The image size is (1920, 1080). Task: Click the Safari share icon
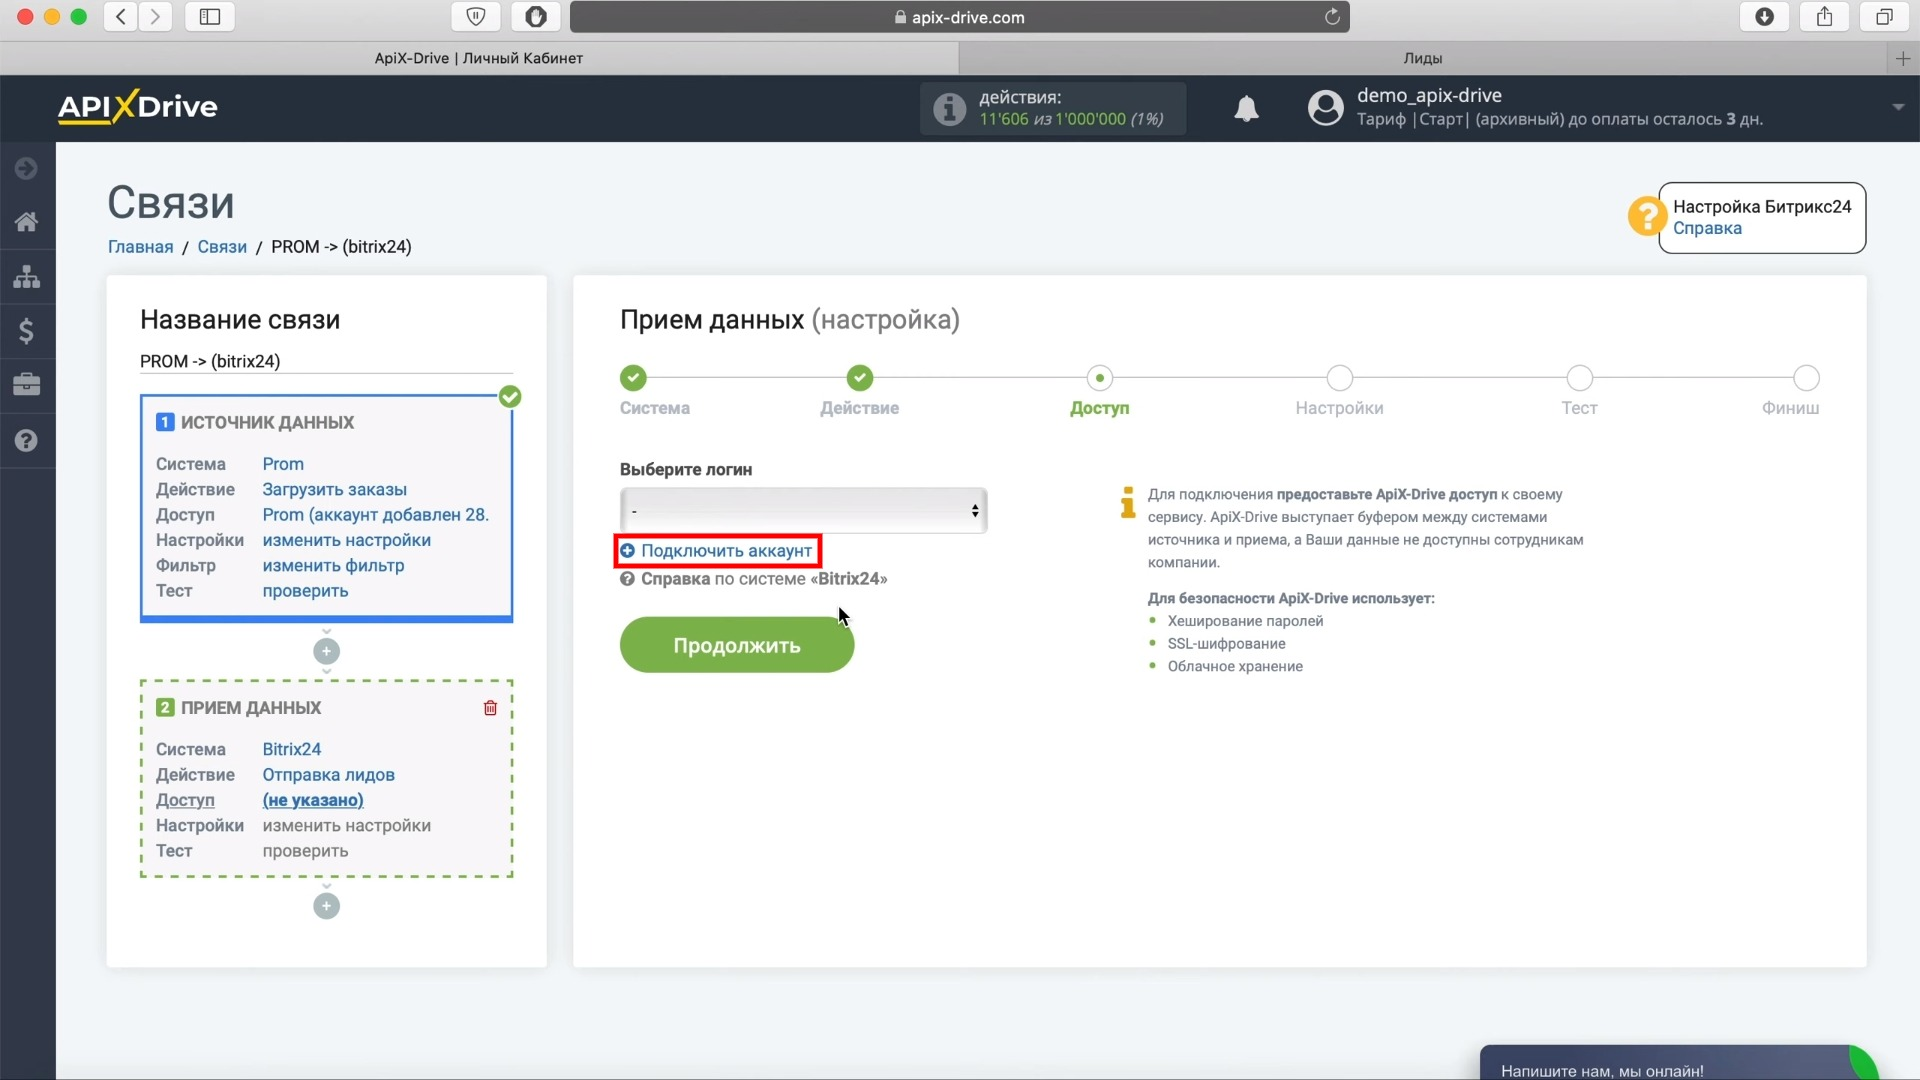coord(1825,16)
